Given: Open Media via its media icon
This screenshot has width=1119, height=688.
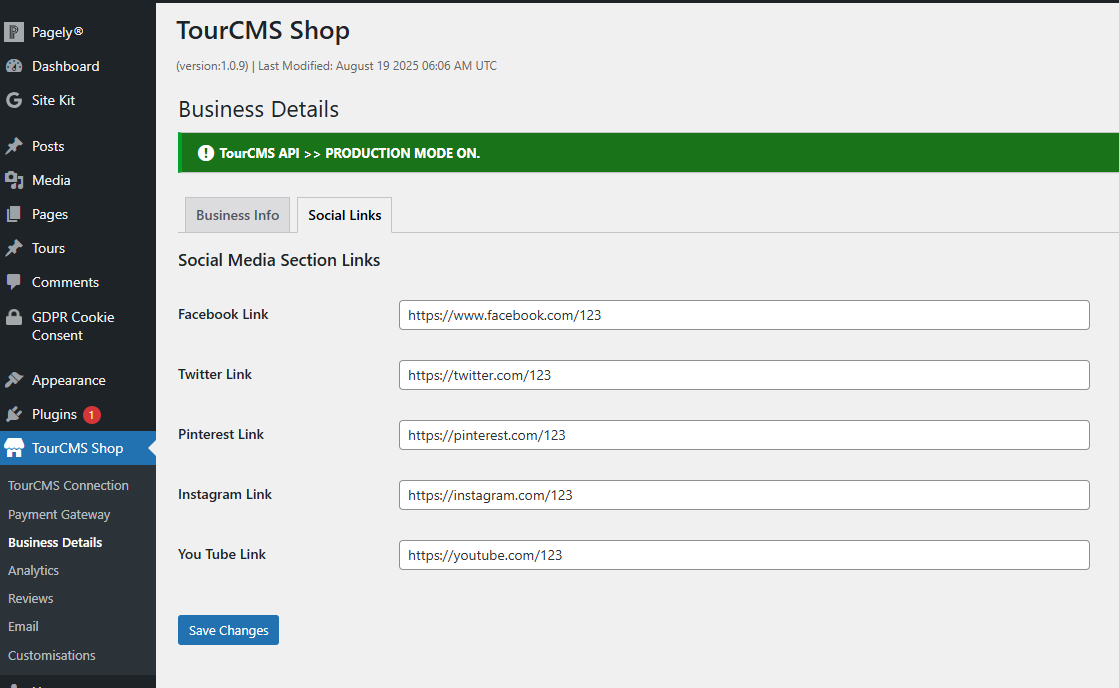Looking at the screenshot, I should (x=14, y=180).
